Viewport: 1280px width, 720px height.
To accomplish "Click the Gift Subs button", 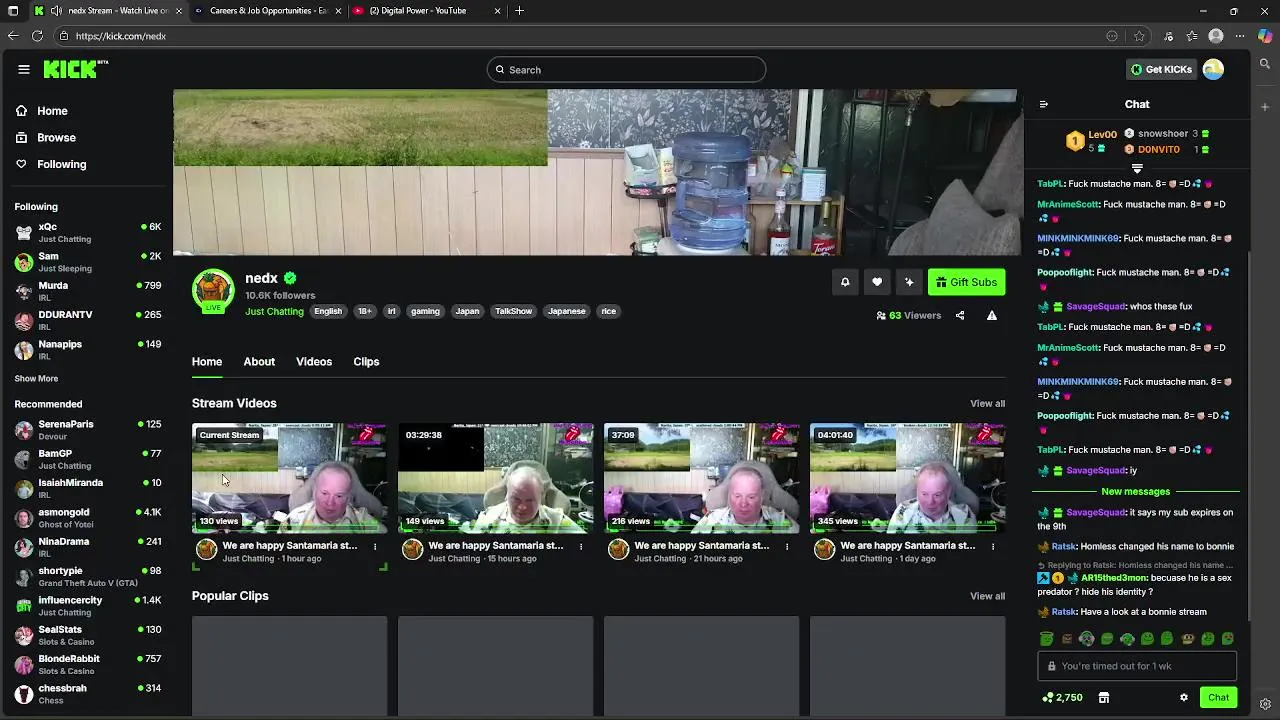I will [966, 282].
